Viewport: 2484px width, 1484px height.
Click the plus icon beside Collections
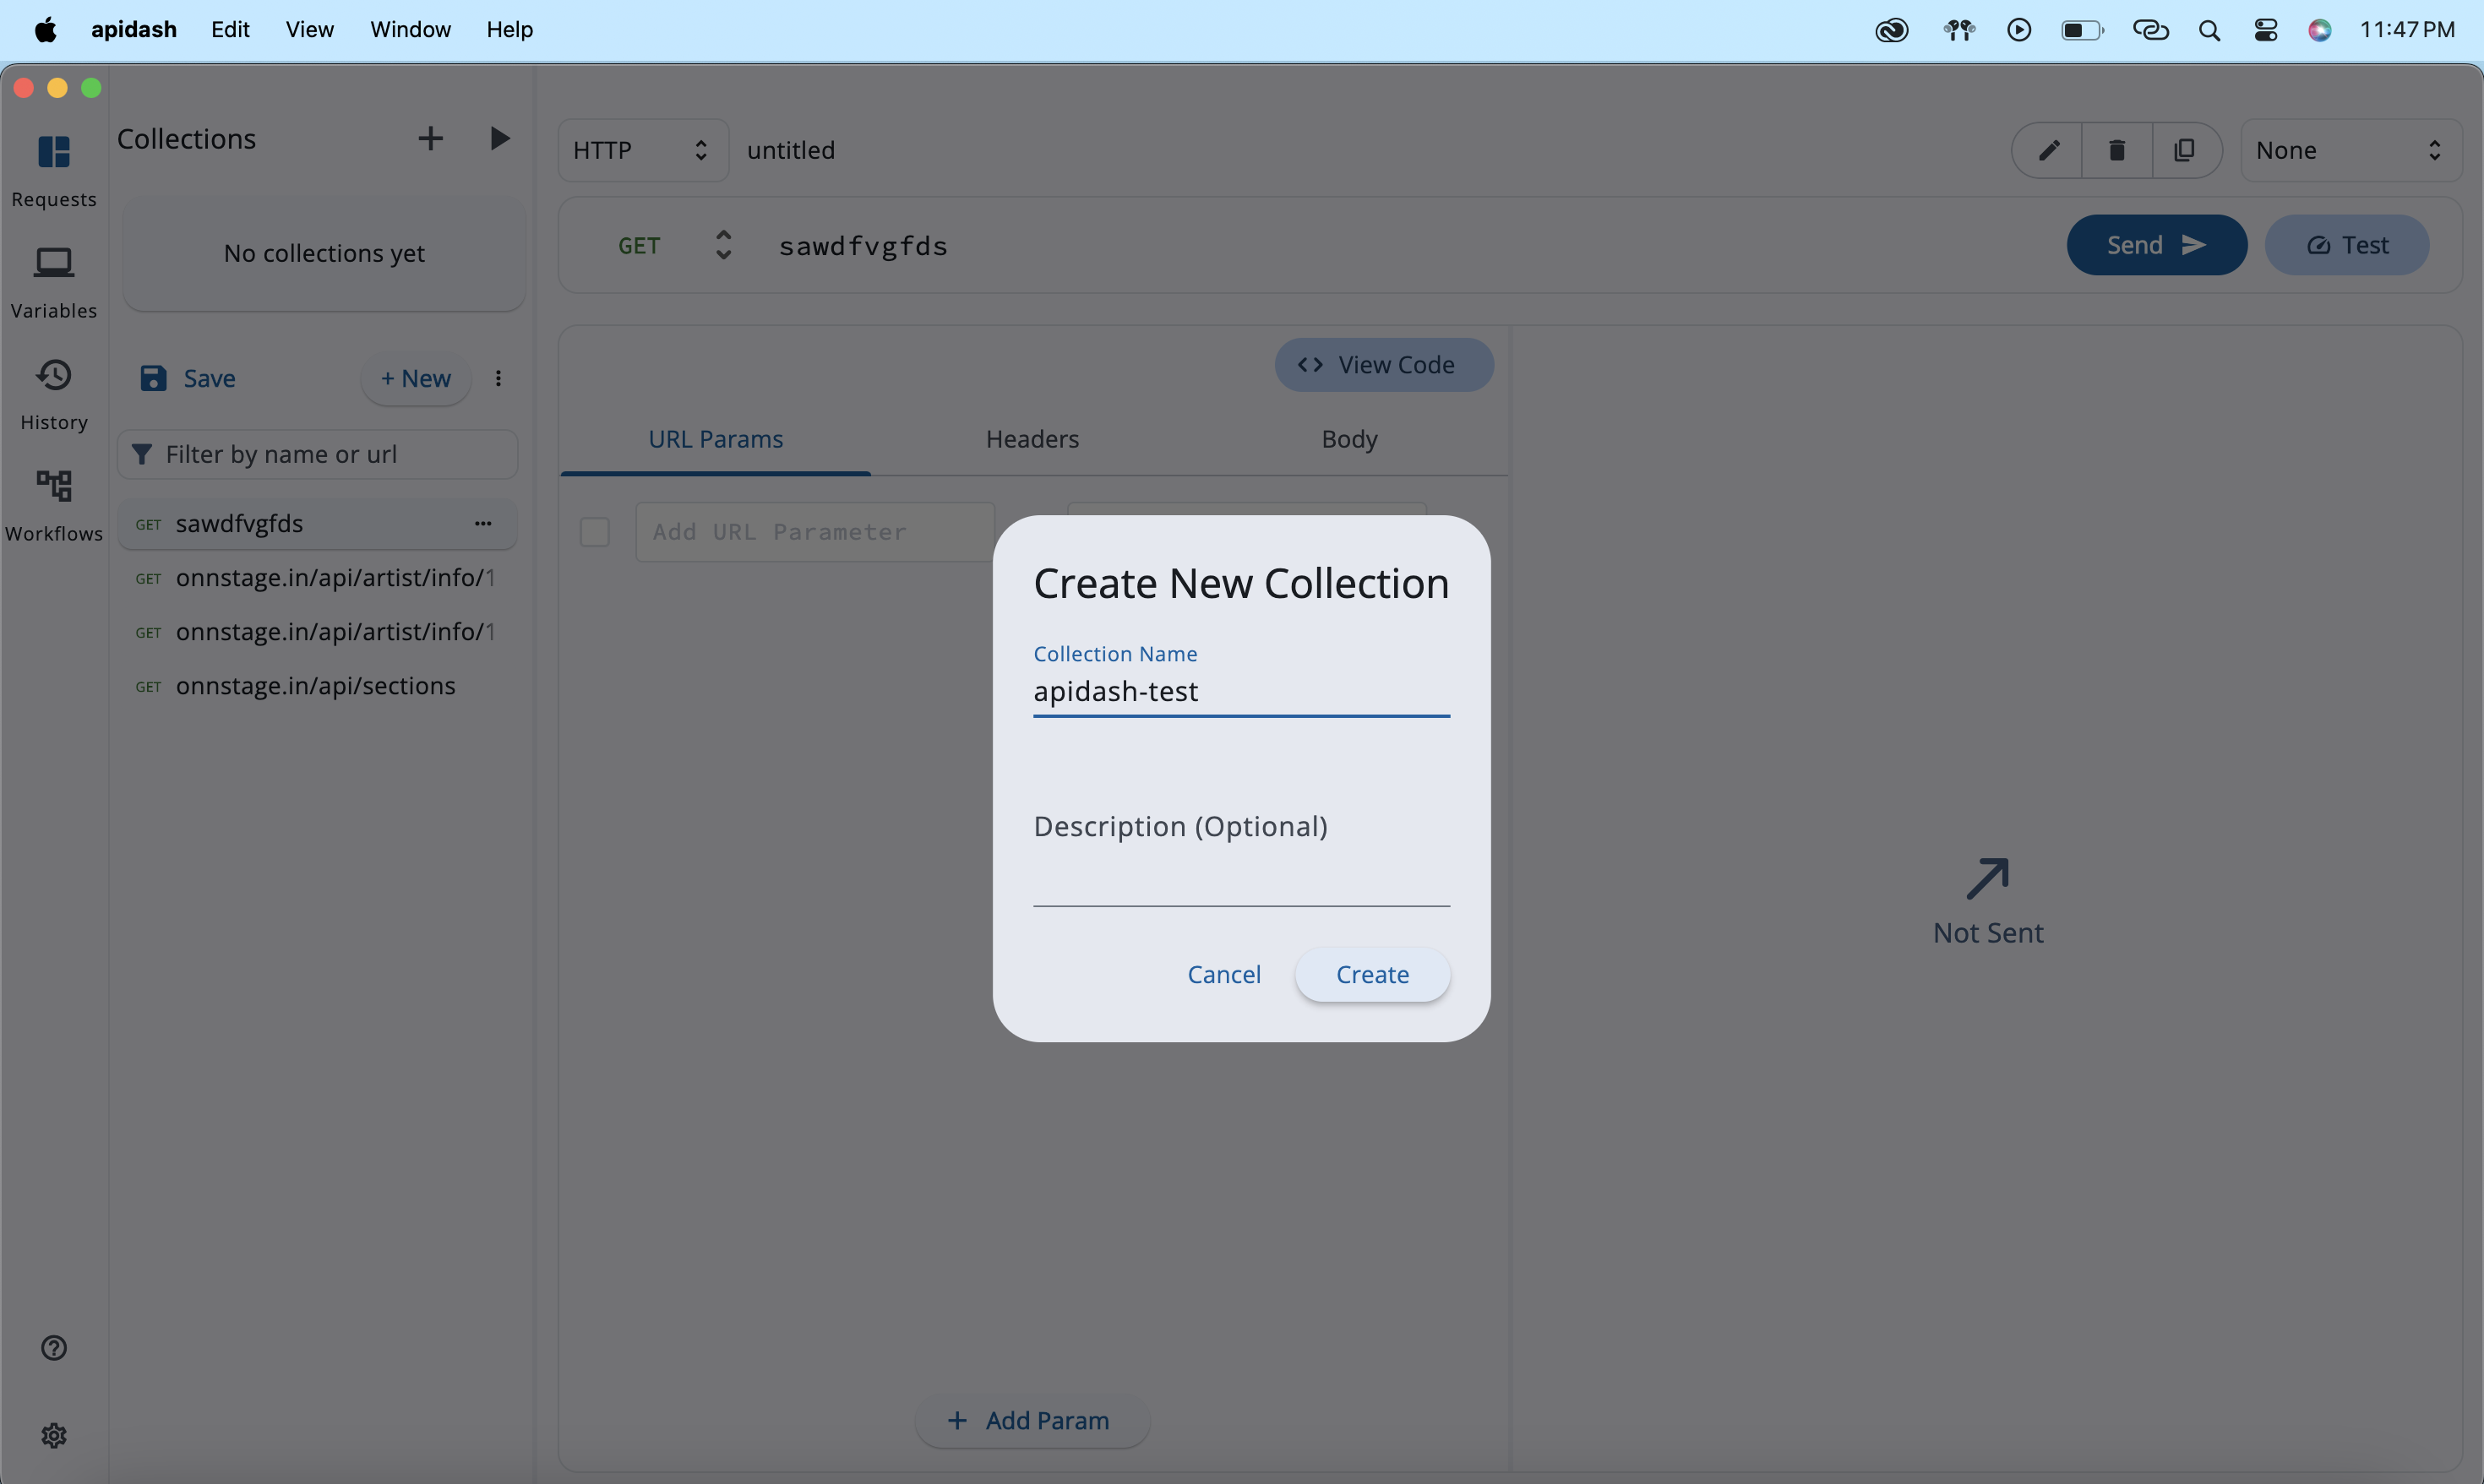[430, 139]
